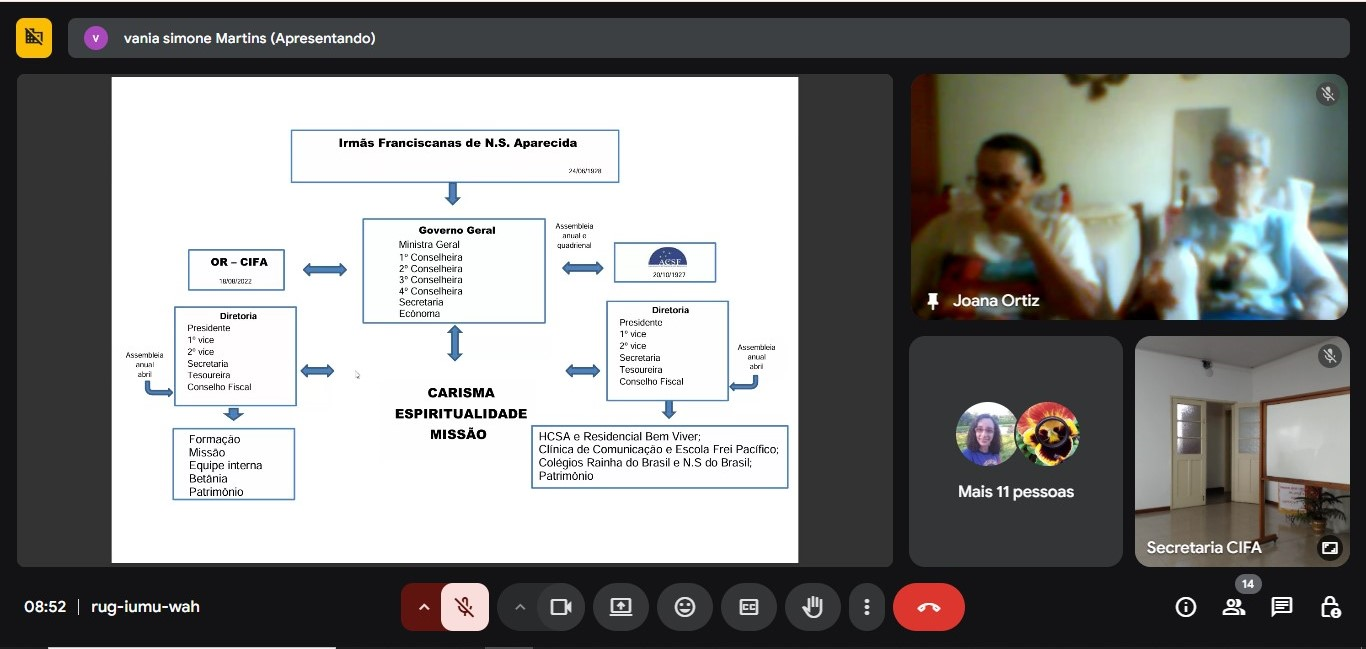Unmute the microphone

pos(464,607)
